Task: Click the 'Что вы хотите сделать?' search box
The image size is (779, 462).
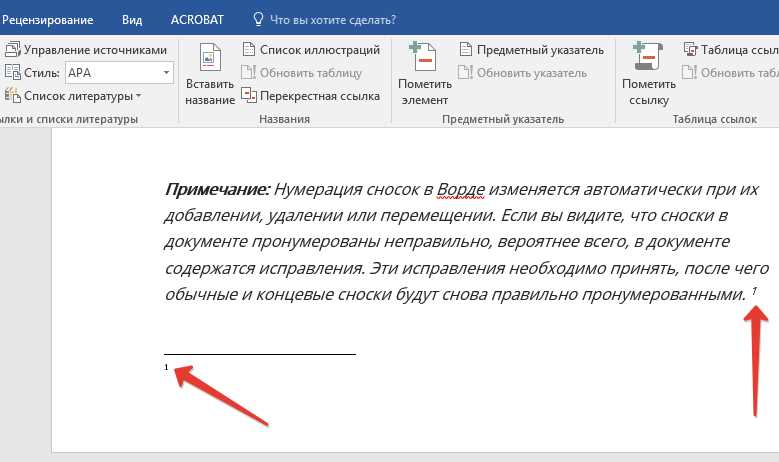Action: [x=333, y=20]
